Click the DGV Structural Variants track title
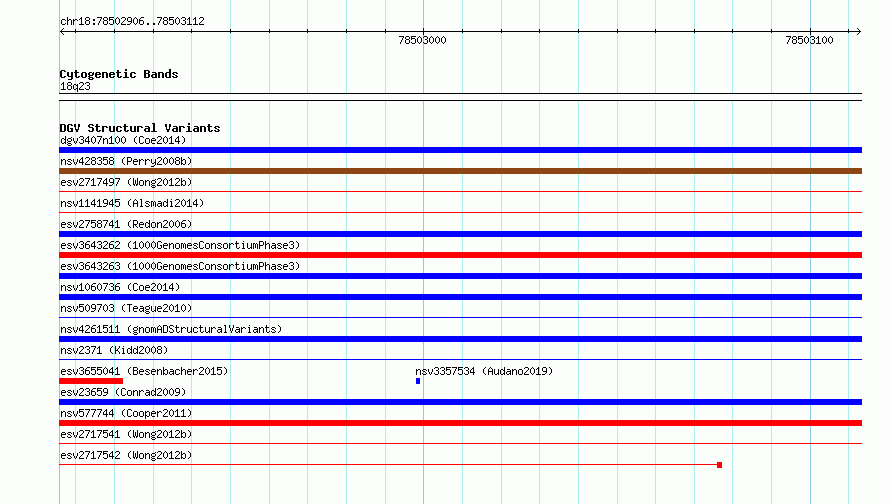890x504 pixels. 140,128
